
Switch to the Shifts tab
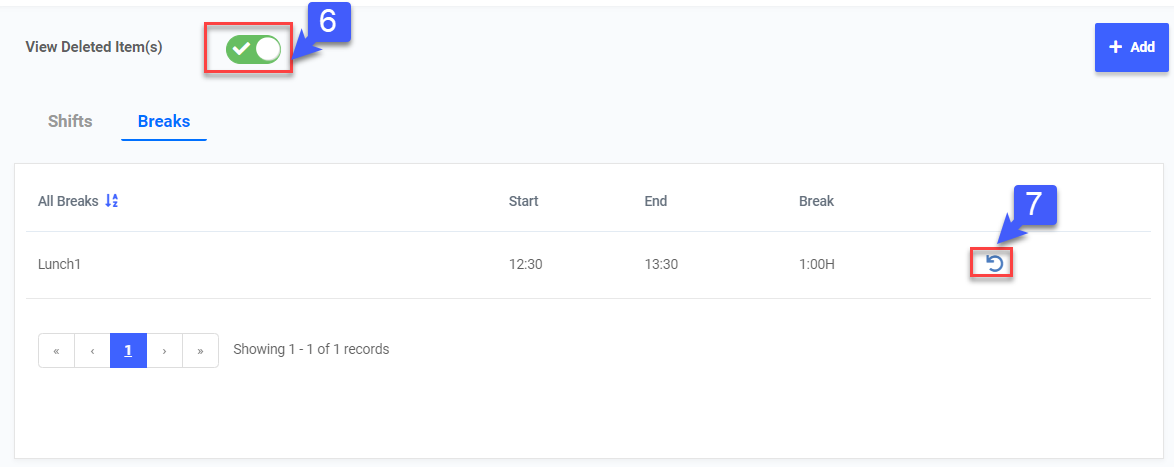coord(70,122)
